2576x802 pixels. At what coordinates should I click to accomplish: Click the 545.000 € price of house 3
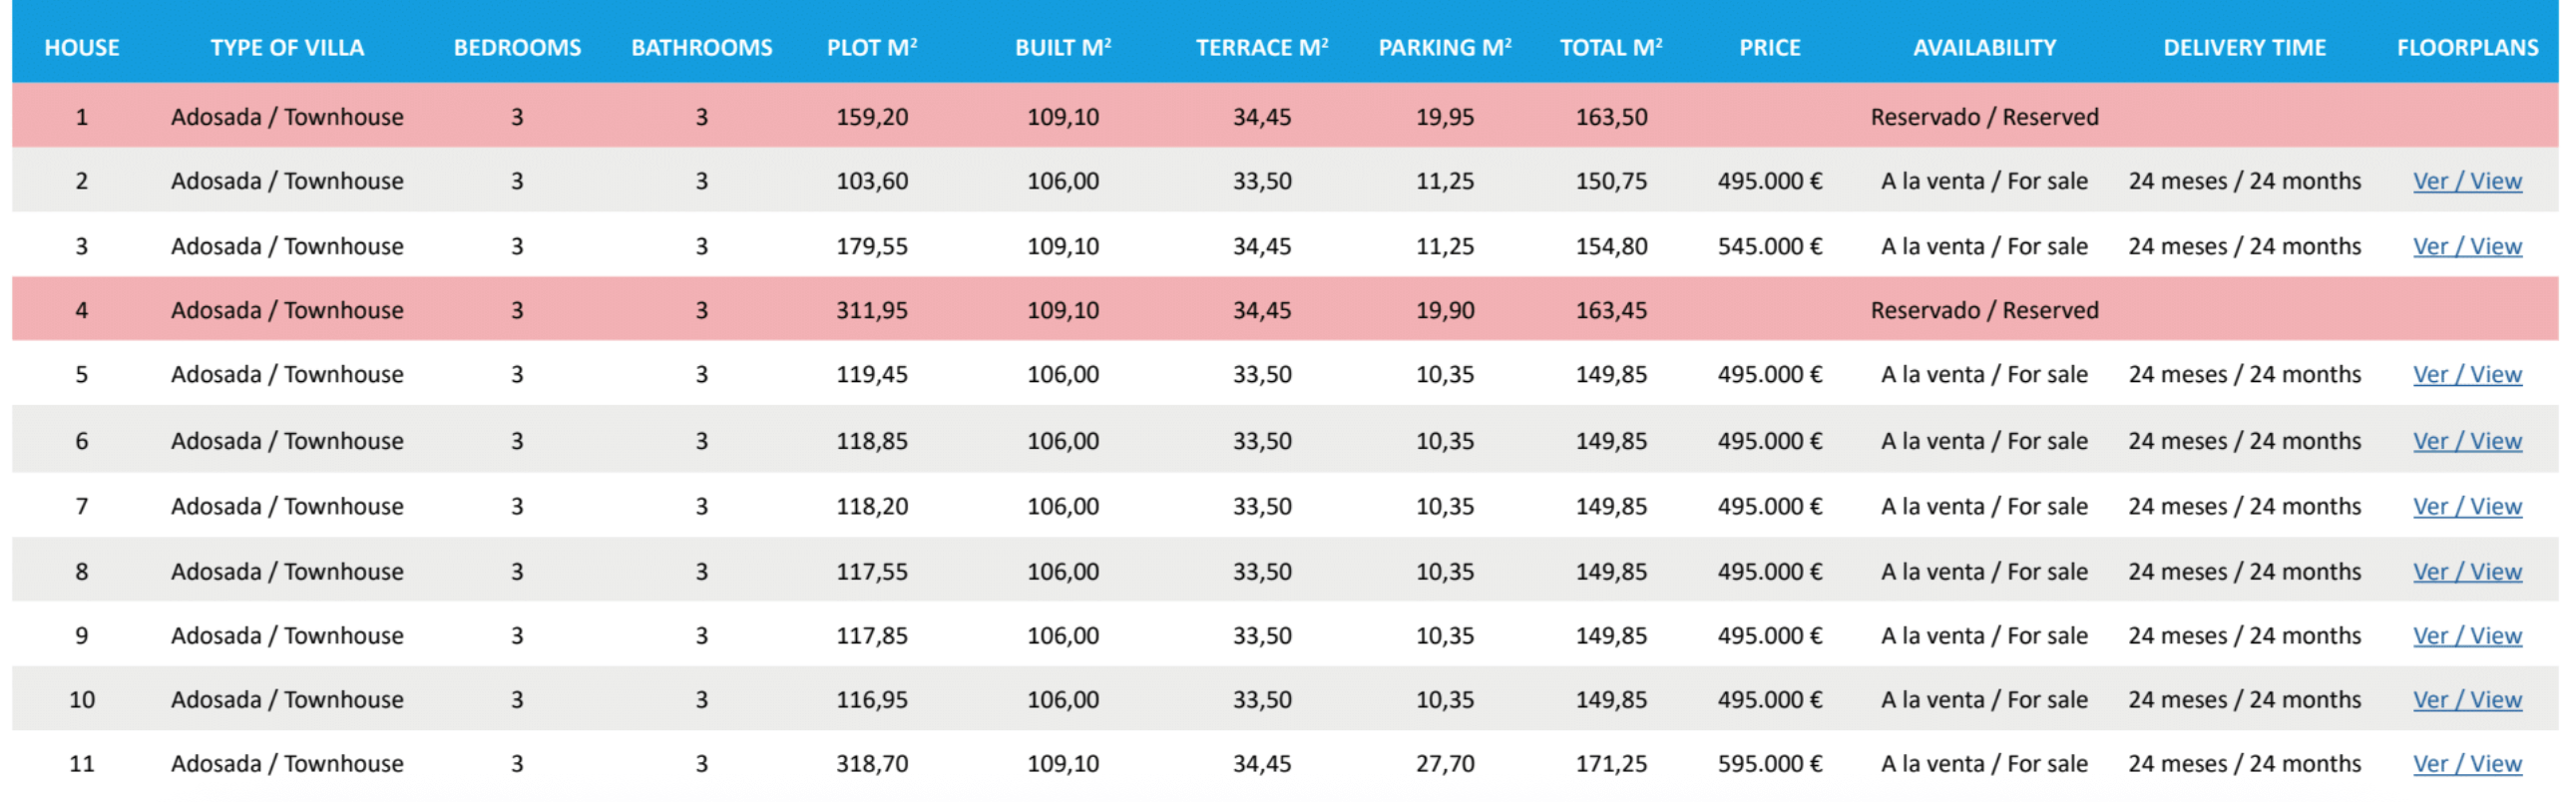click(1769, 246)
